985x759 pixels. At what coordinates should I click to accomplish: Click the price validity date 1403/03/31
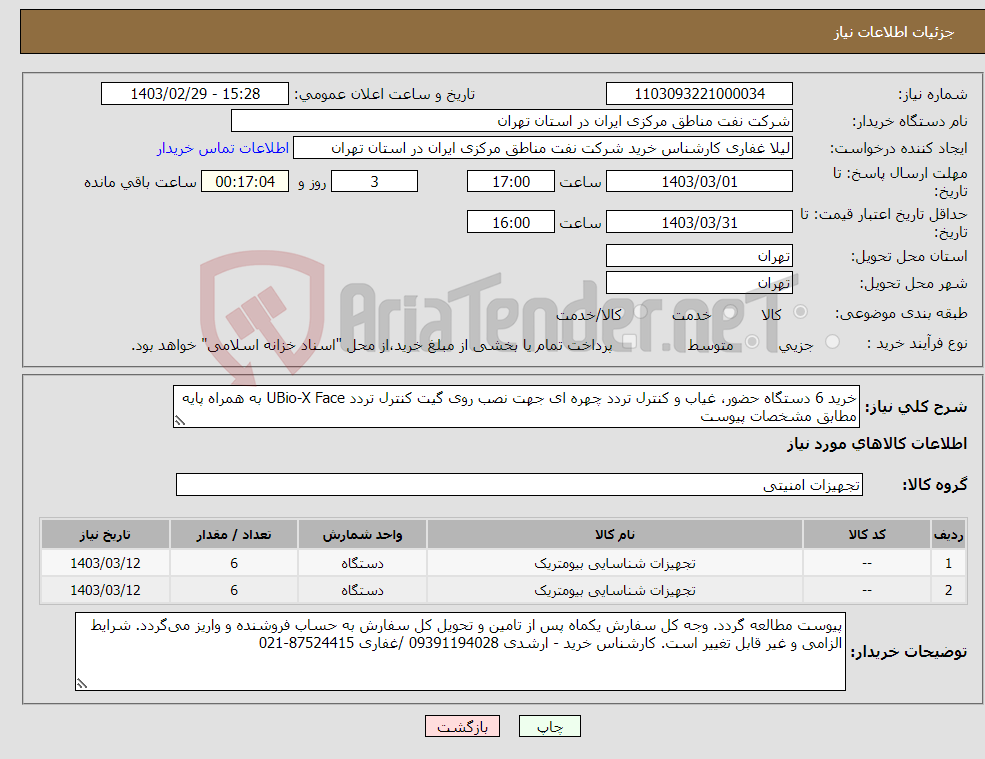(x=699, y=222)
